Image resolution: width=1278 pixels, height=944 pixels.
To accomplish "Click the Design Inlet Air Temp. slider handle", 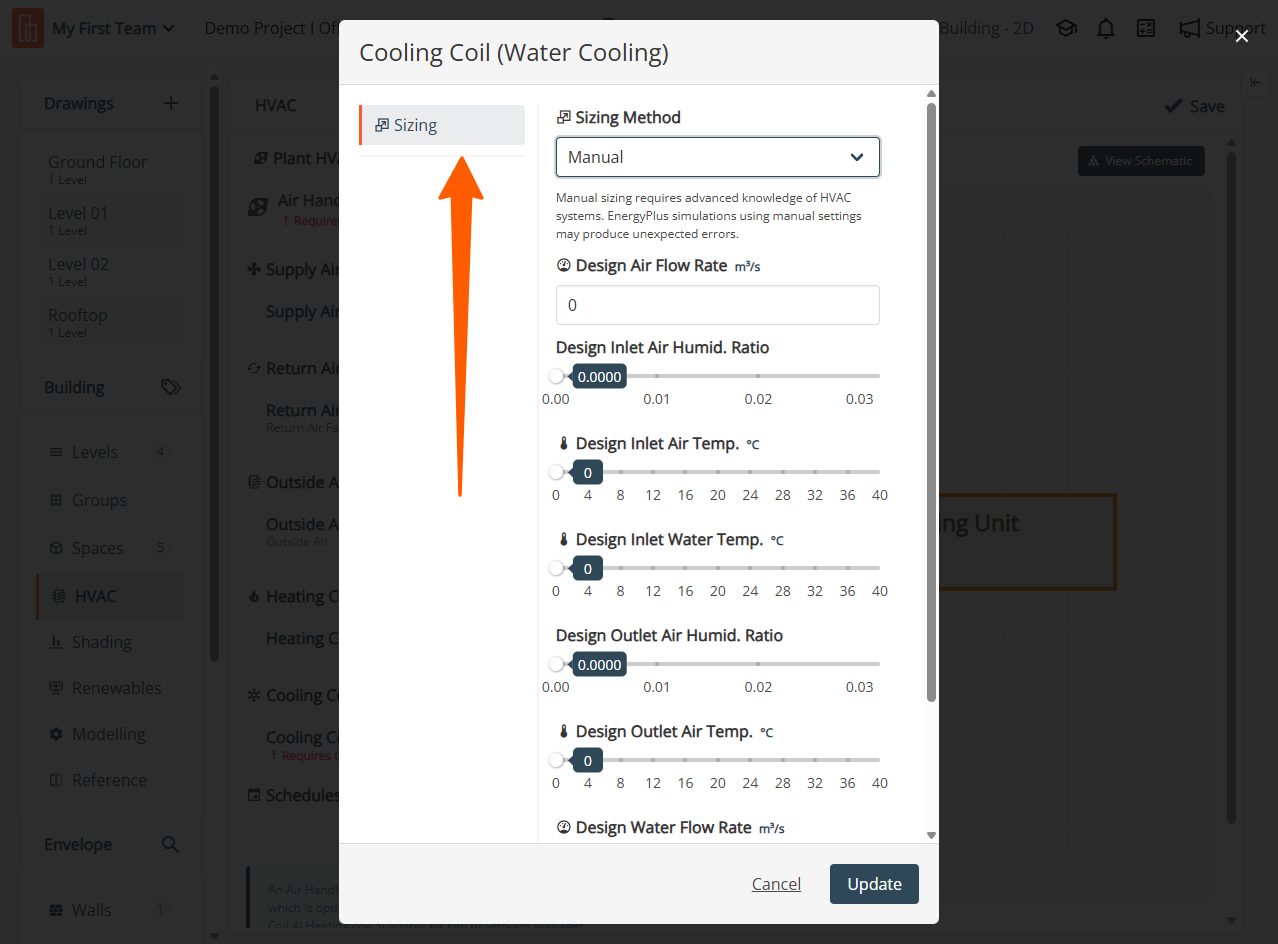I will pos(557,472).
